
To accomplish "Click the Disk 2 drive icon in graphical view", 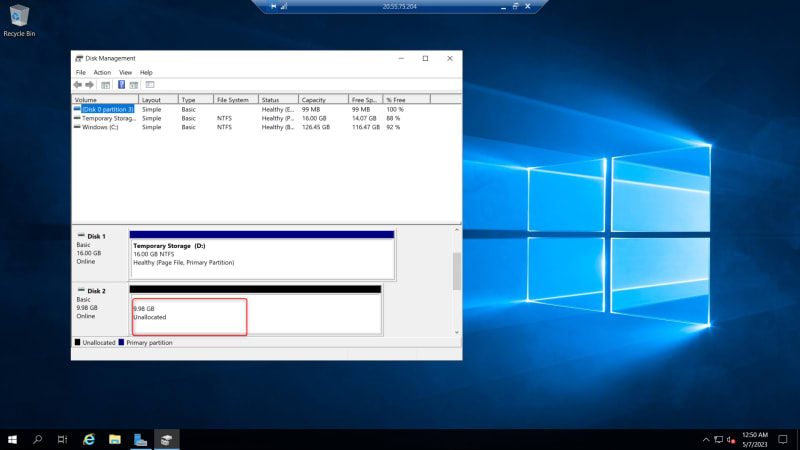I will tap(81, 290).
